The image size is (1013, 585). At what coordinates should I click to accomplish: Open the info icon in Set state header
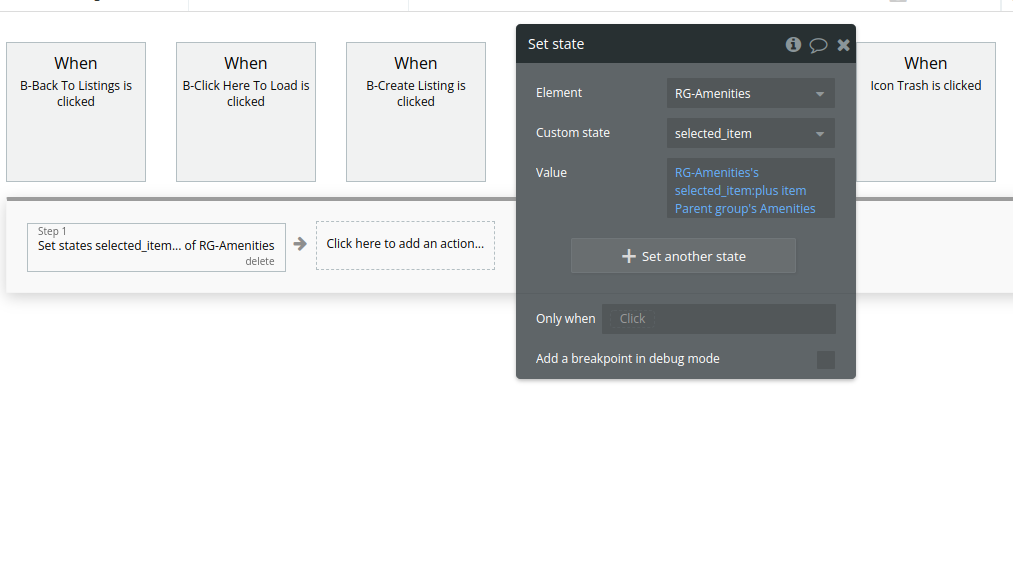(x=793, y=45)
